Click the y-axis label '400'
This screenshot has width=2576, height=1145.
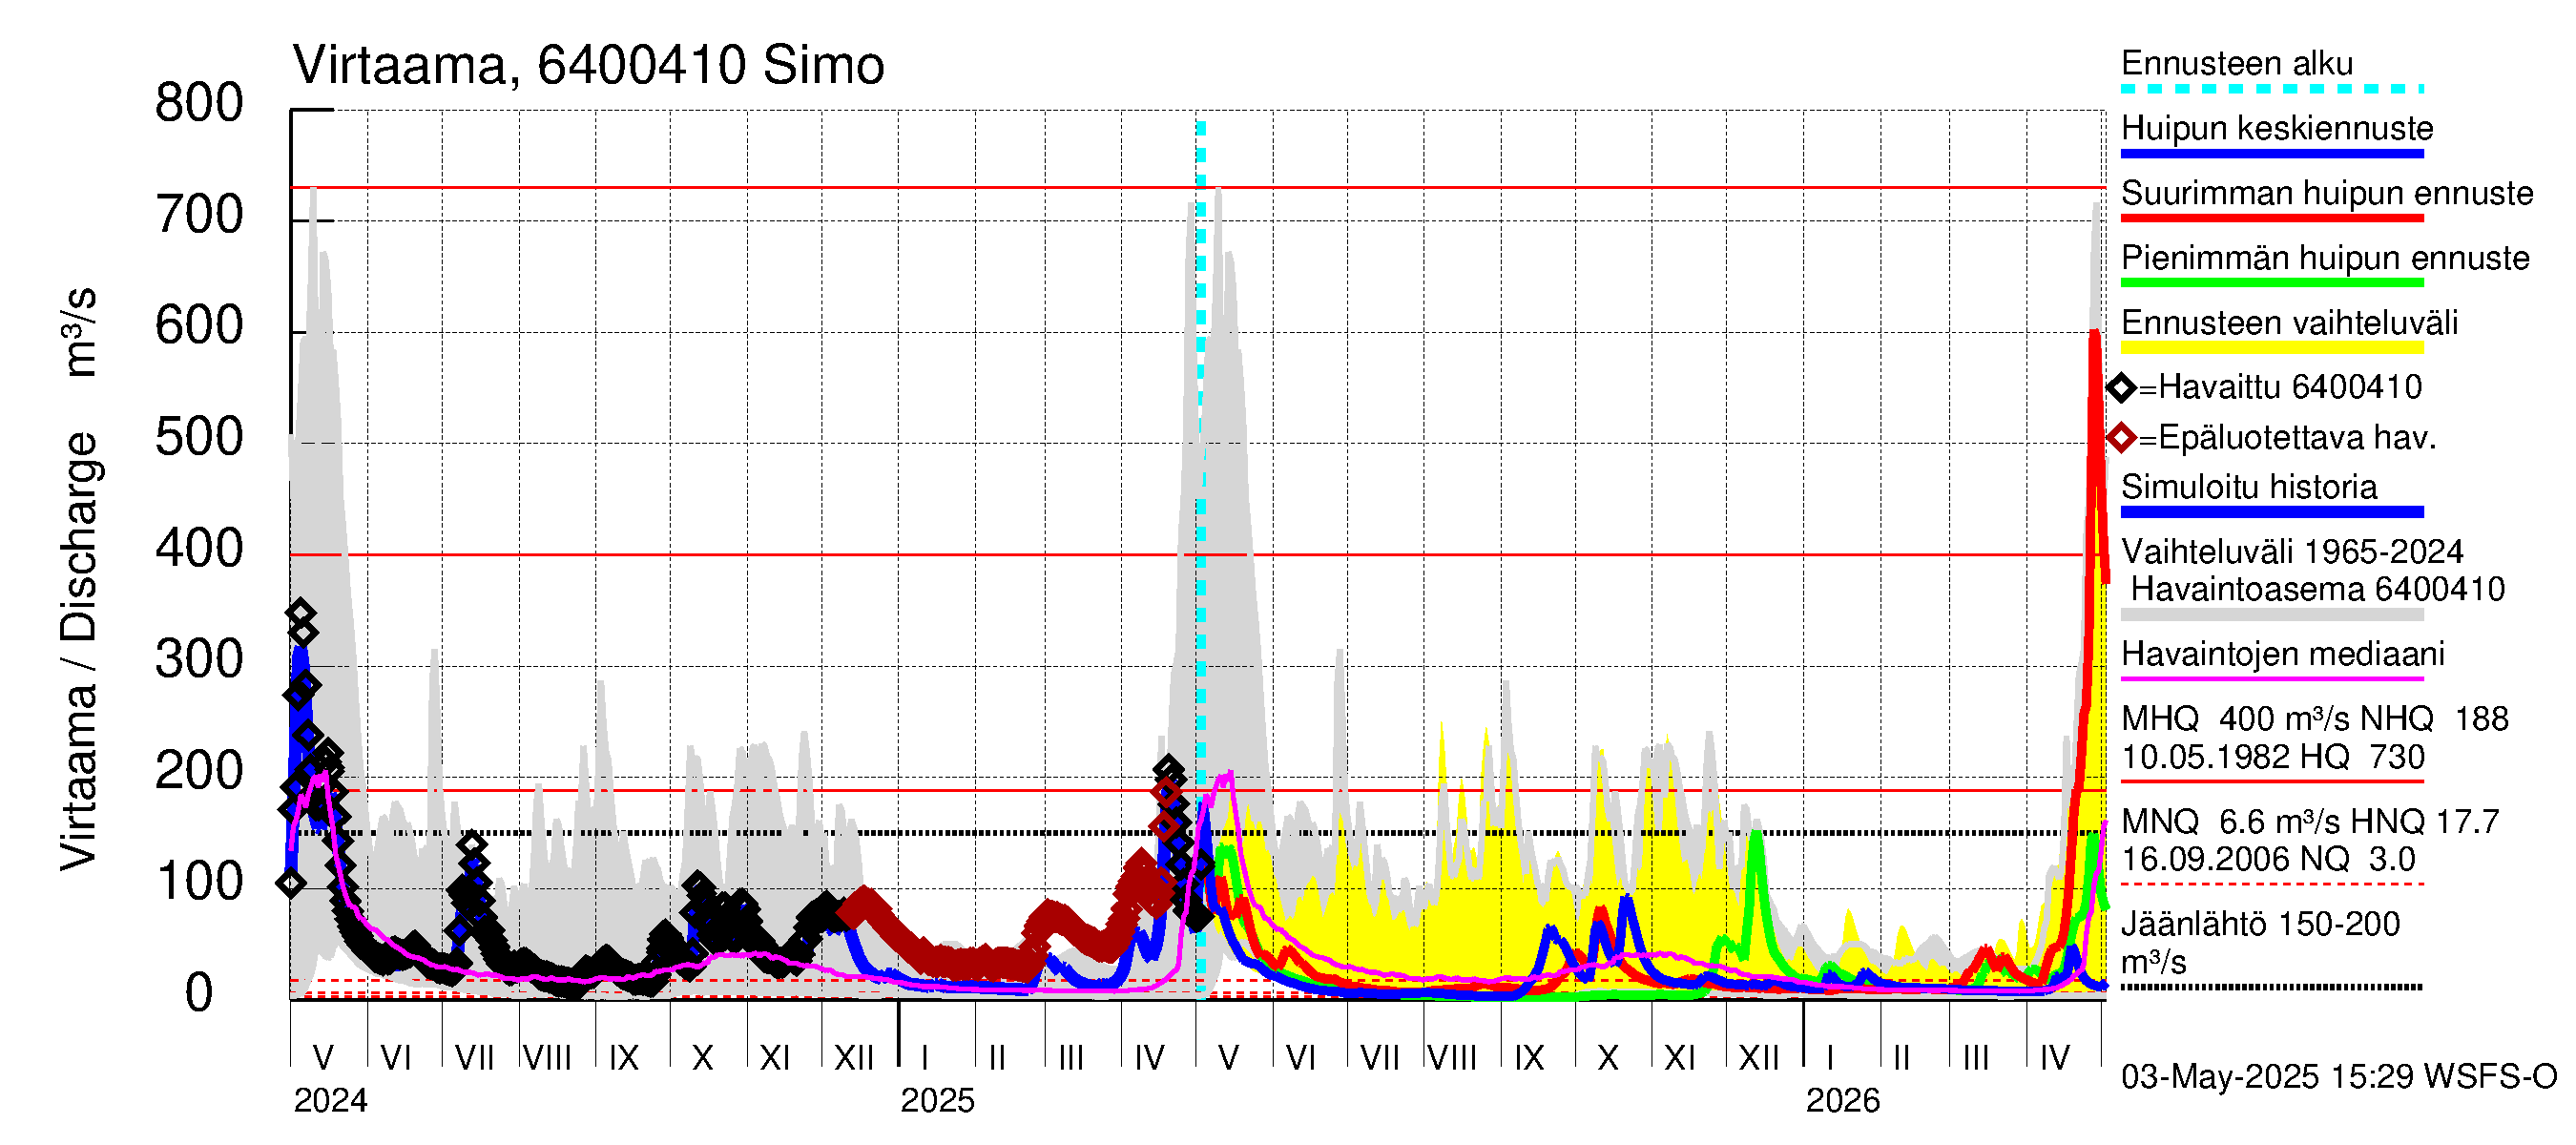pyautogui.click(x=199, y=549)
